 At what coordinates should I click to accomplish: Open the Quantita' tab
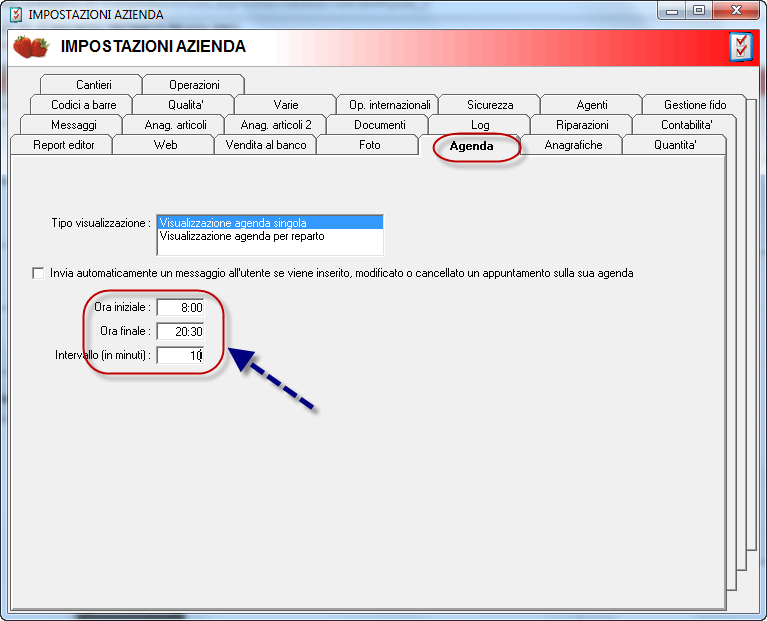tap(674, 145)
